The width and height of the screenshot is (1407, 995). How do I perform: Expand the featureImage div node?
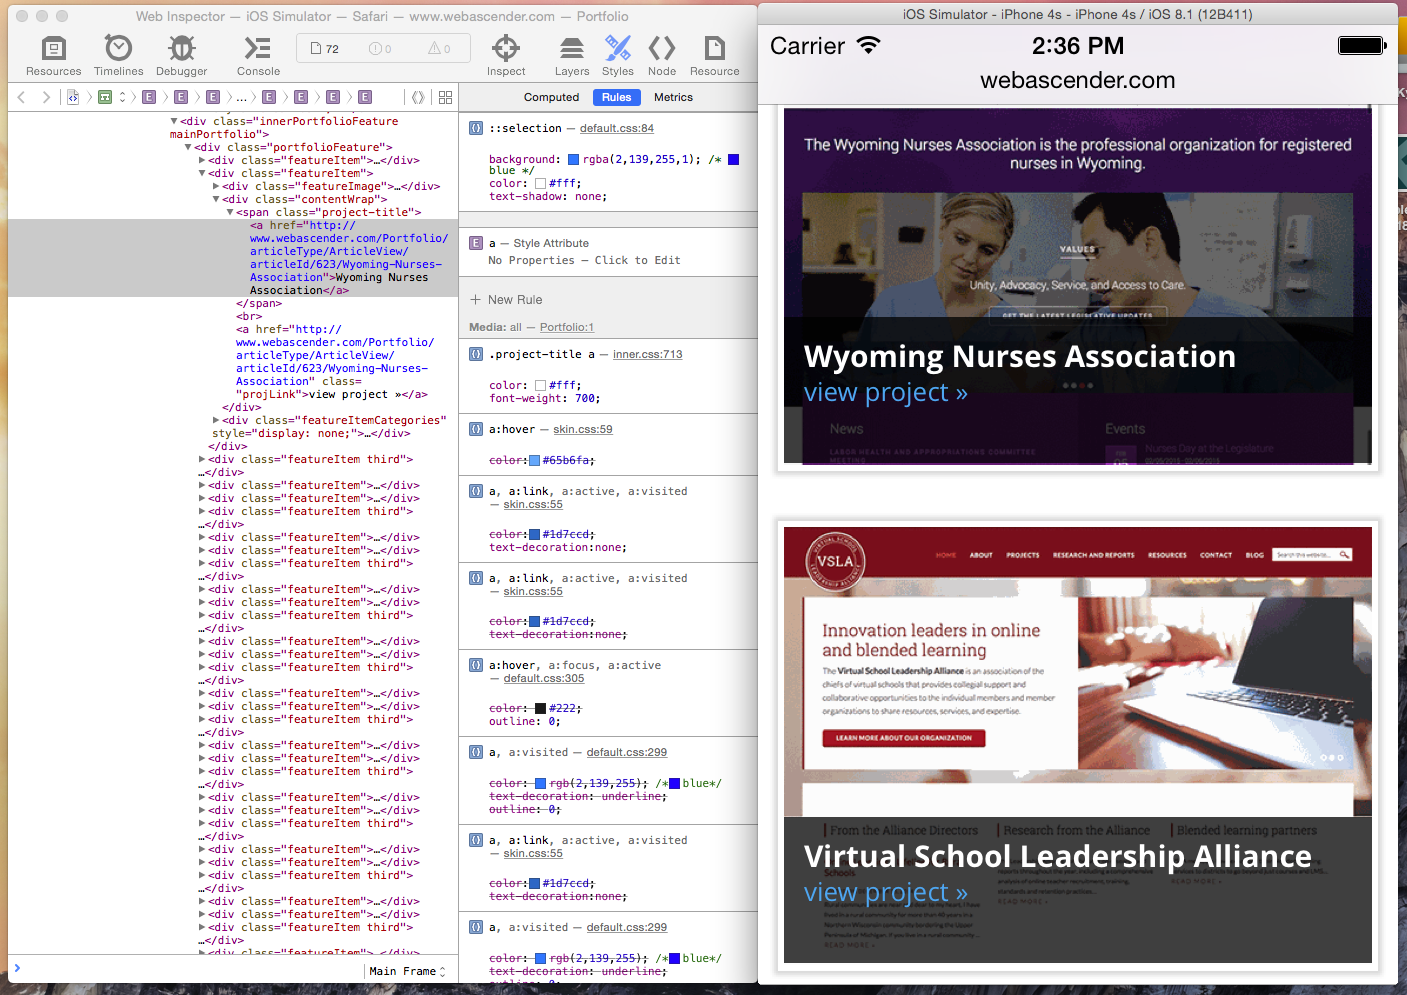(216, 186)
